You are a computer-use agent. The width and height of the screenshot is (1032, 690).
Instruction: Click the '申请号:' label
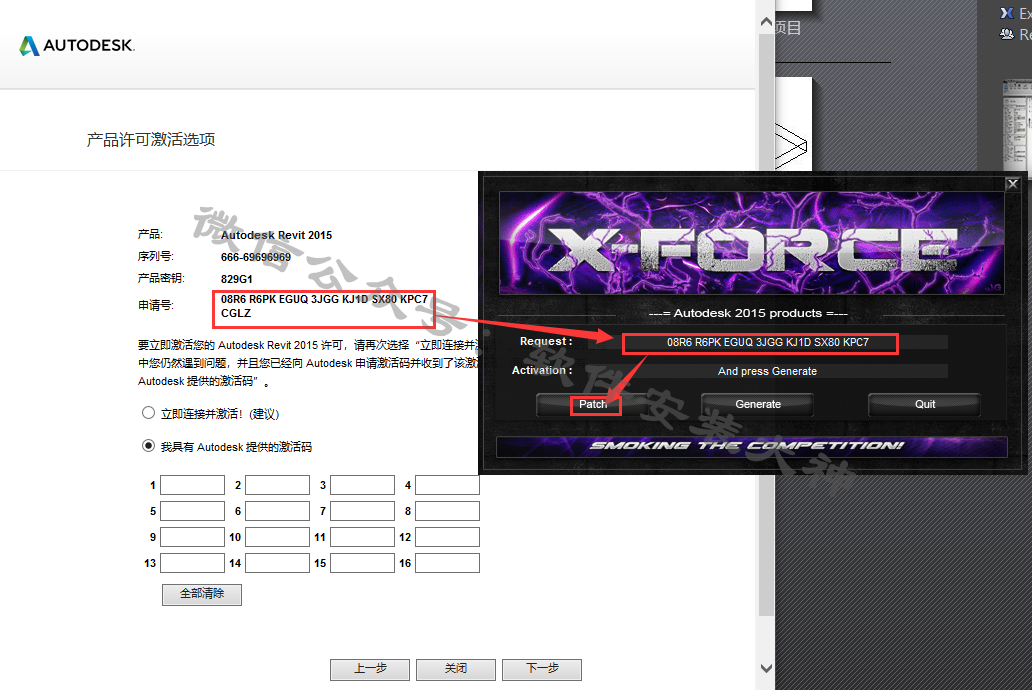(155, 305)
